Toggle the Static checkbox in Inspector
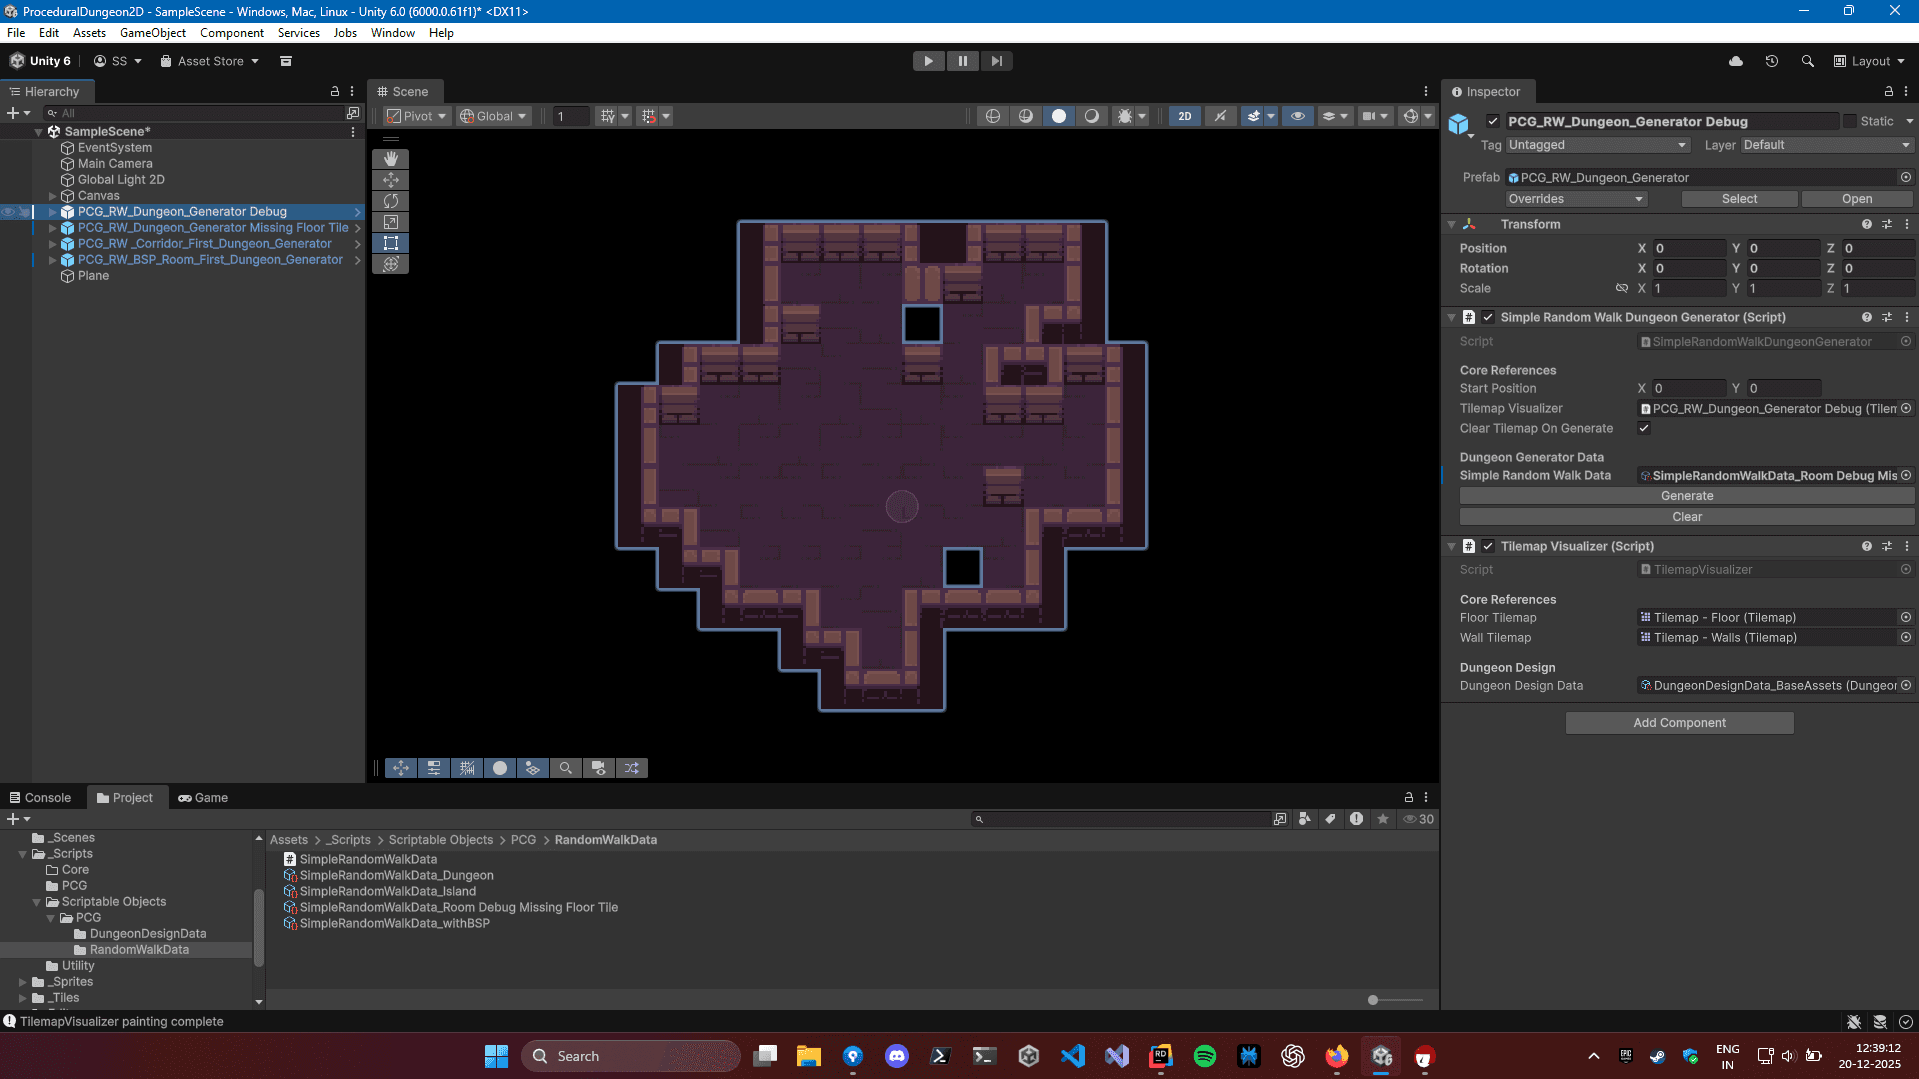This screenshot has width=1919, height=1079. coord(1849,121)
